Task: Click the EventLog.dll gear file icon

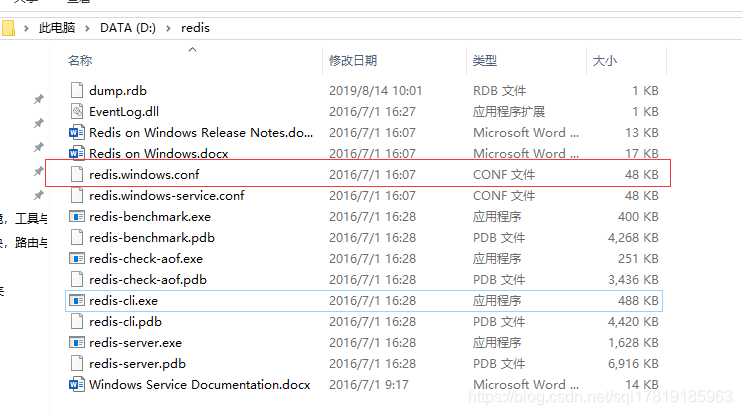Action: (77, 111)
